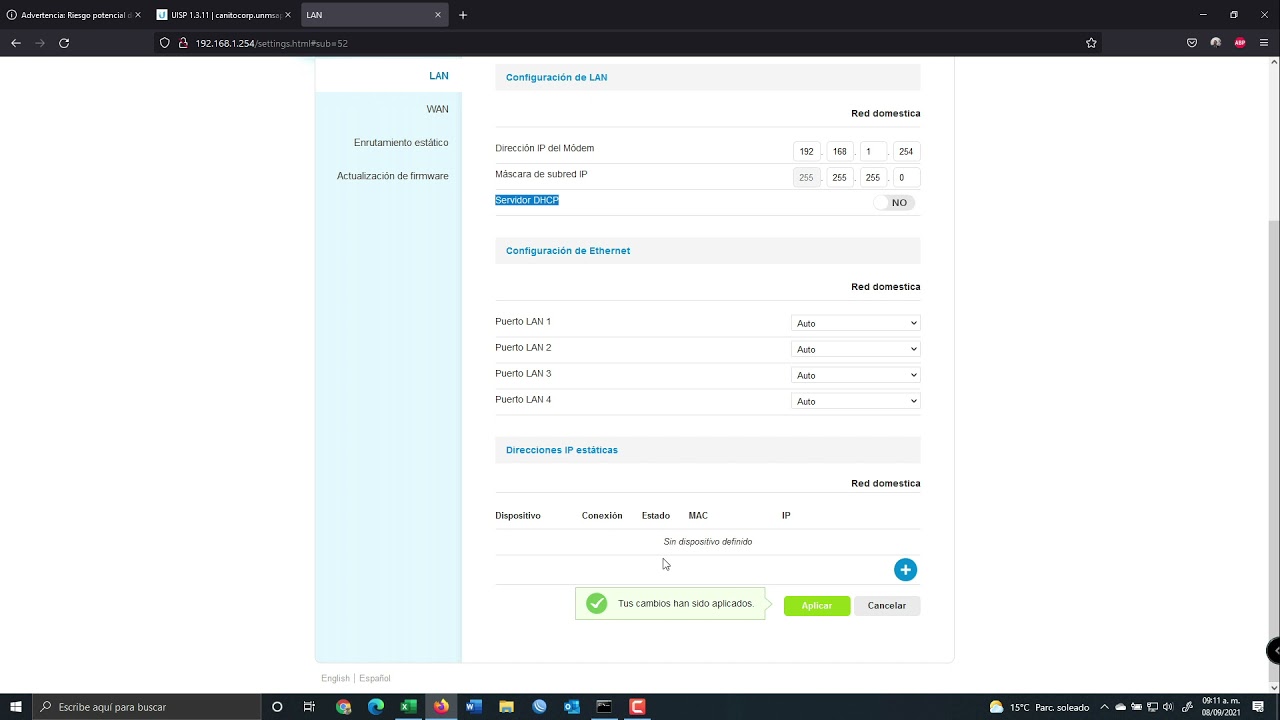This screenshot has height=720, width=1280.
Task: Select the LAN sidebar menu item
Action: 438,76
